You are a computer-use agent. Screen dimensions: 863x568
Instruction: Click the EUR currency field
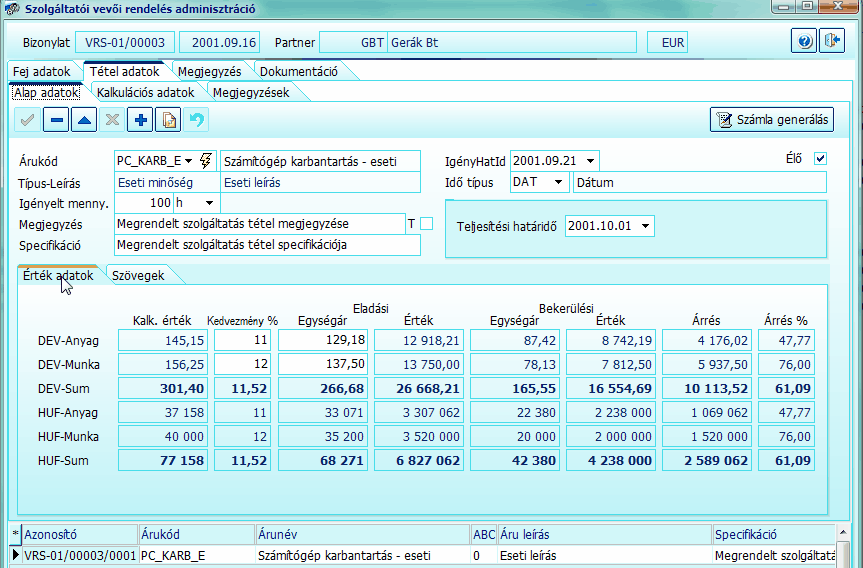tap(667, 42)
